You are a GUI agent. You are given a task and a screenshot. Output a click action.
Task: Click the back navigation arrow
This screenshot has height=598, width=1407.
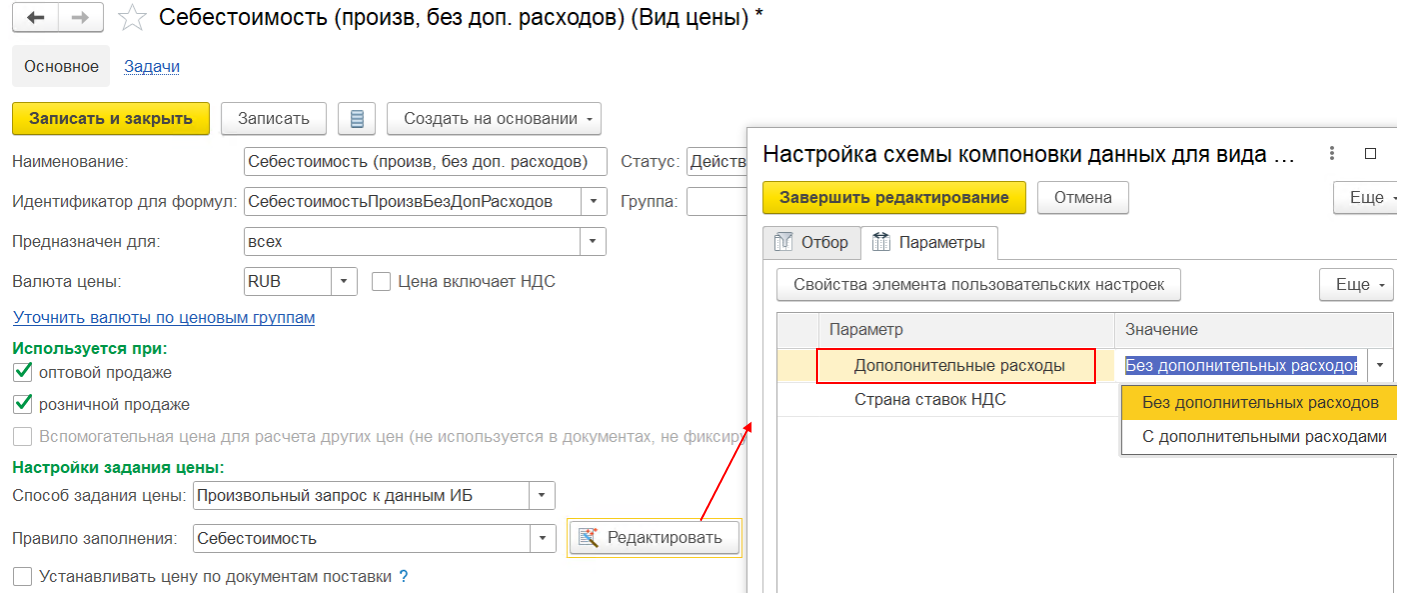pos(35,18)
